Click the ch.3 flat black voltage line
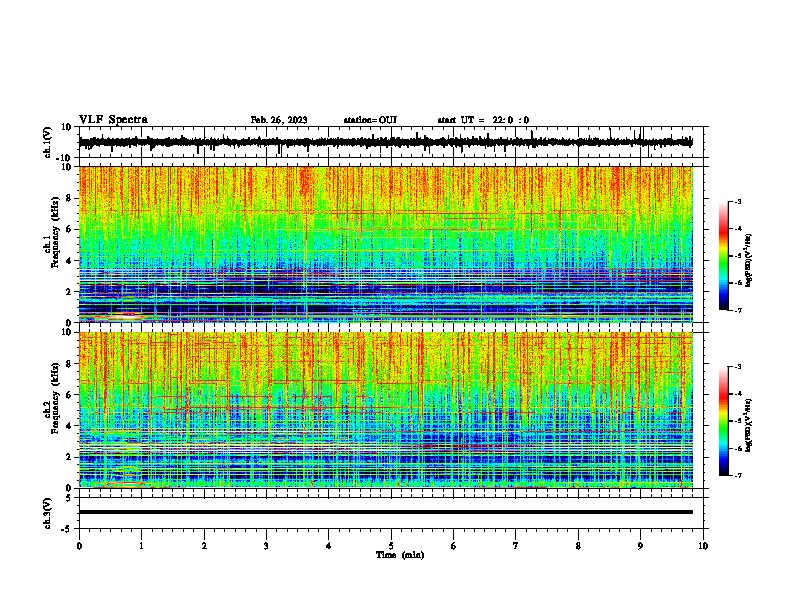The image size is (792, 612). point(386,512)
